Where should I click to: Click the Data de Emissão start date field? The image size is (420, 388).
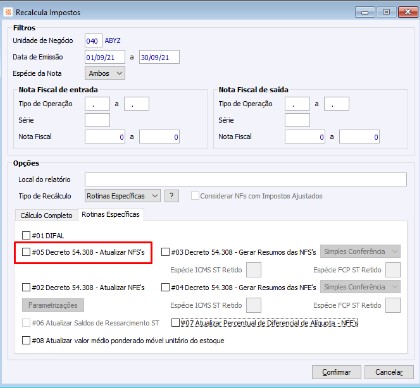pyautogui.click(x=105, y=57)
